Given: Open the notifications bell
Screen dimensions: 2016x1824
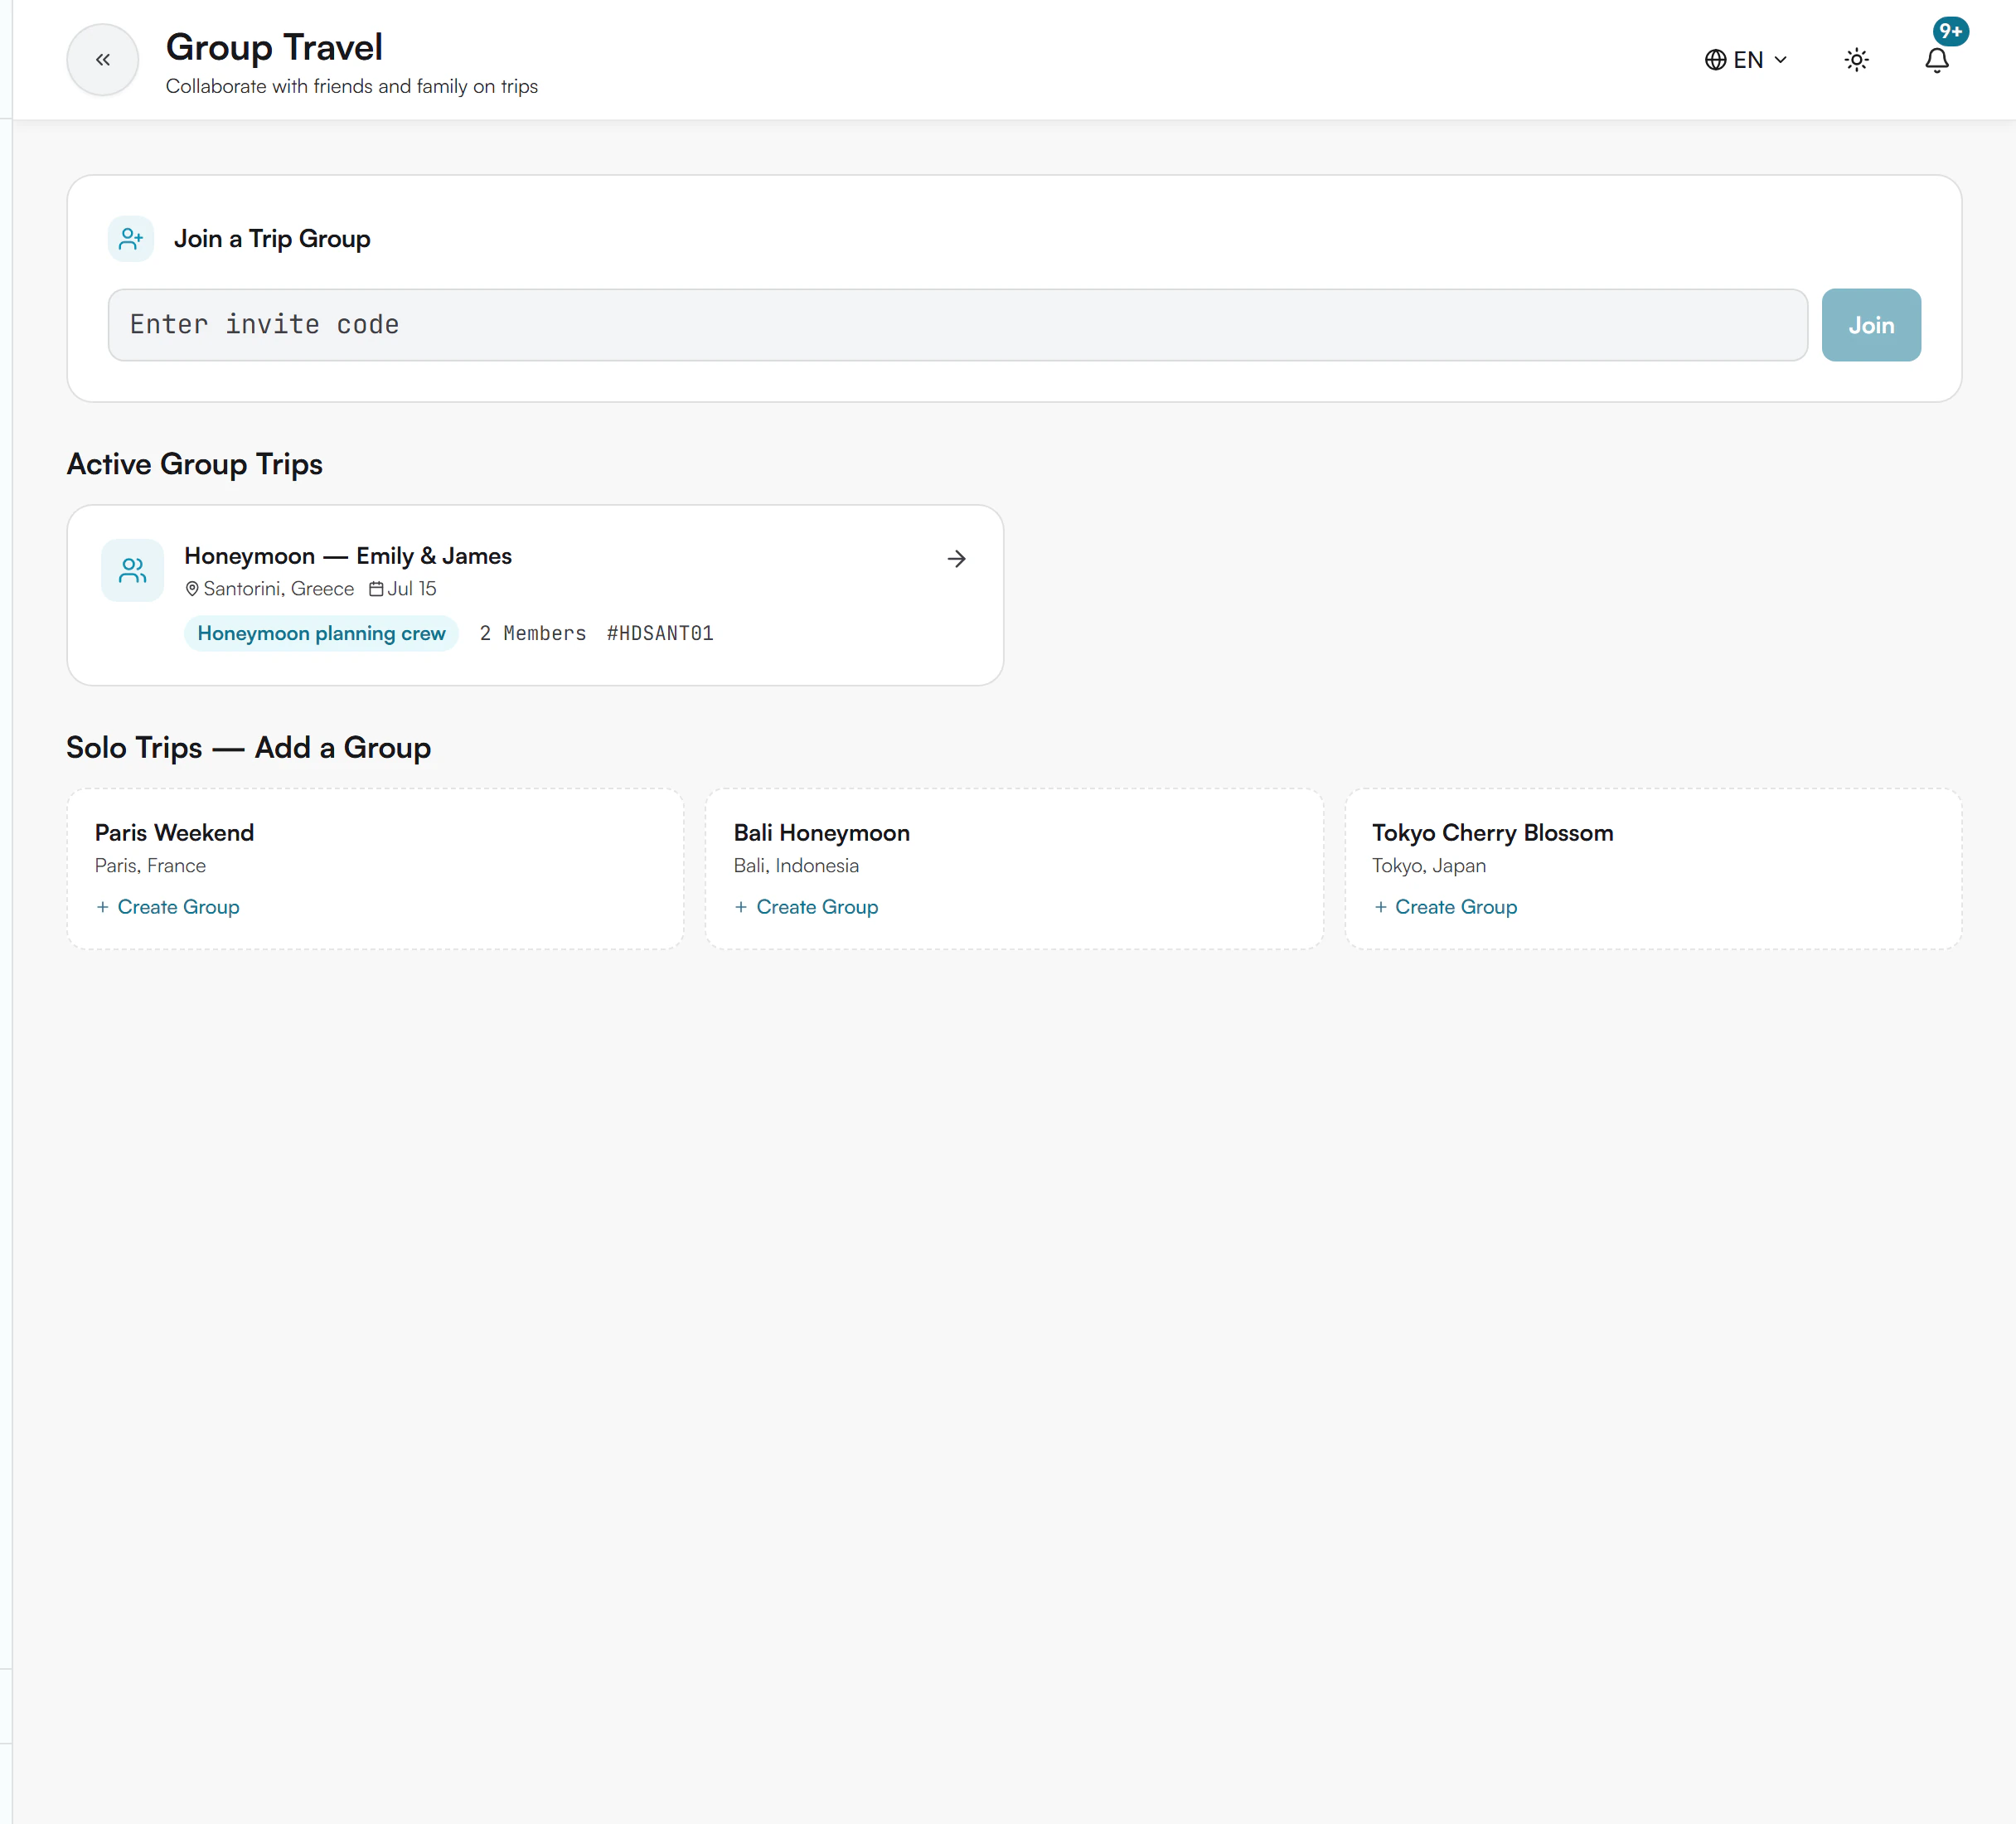Looking at the screenshot, I should tap(1936, 61).
